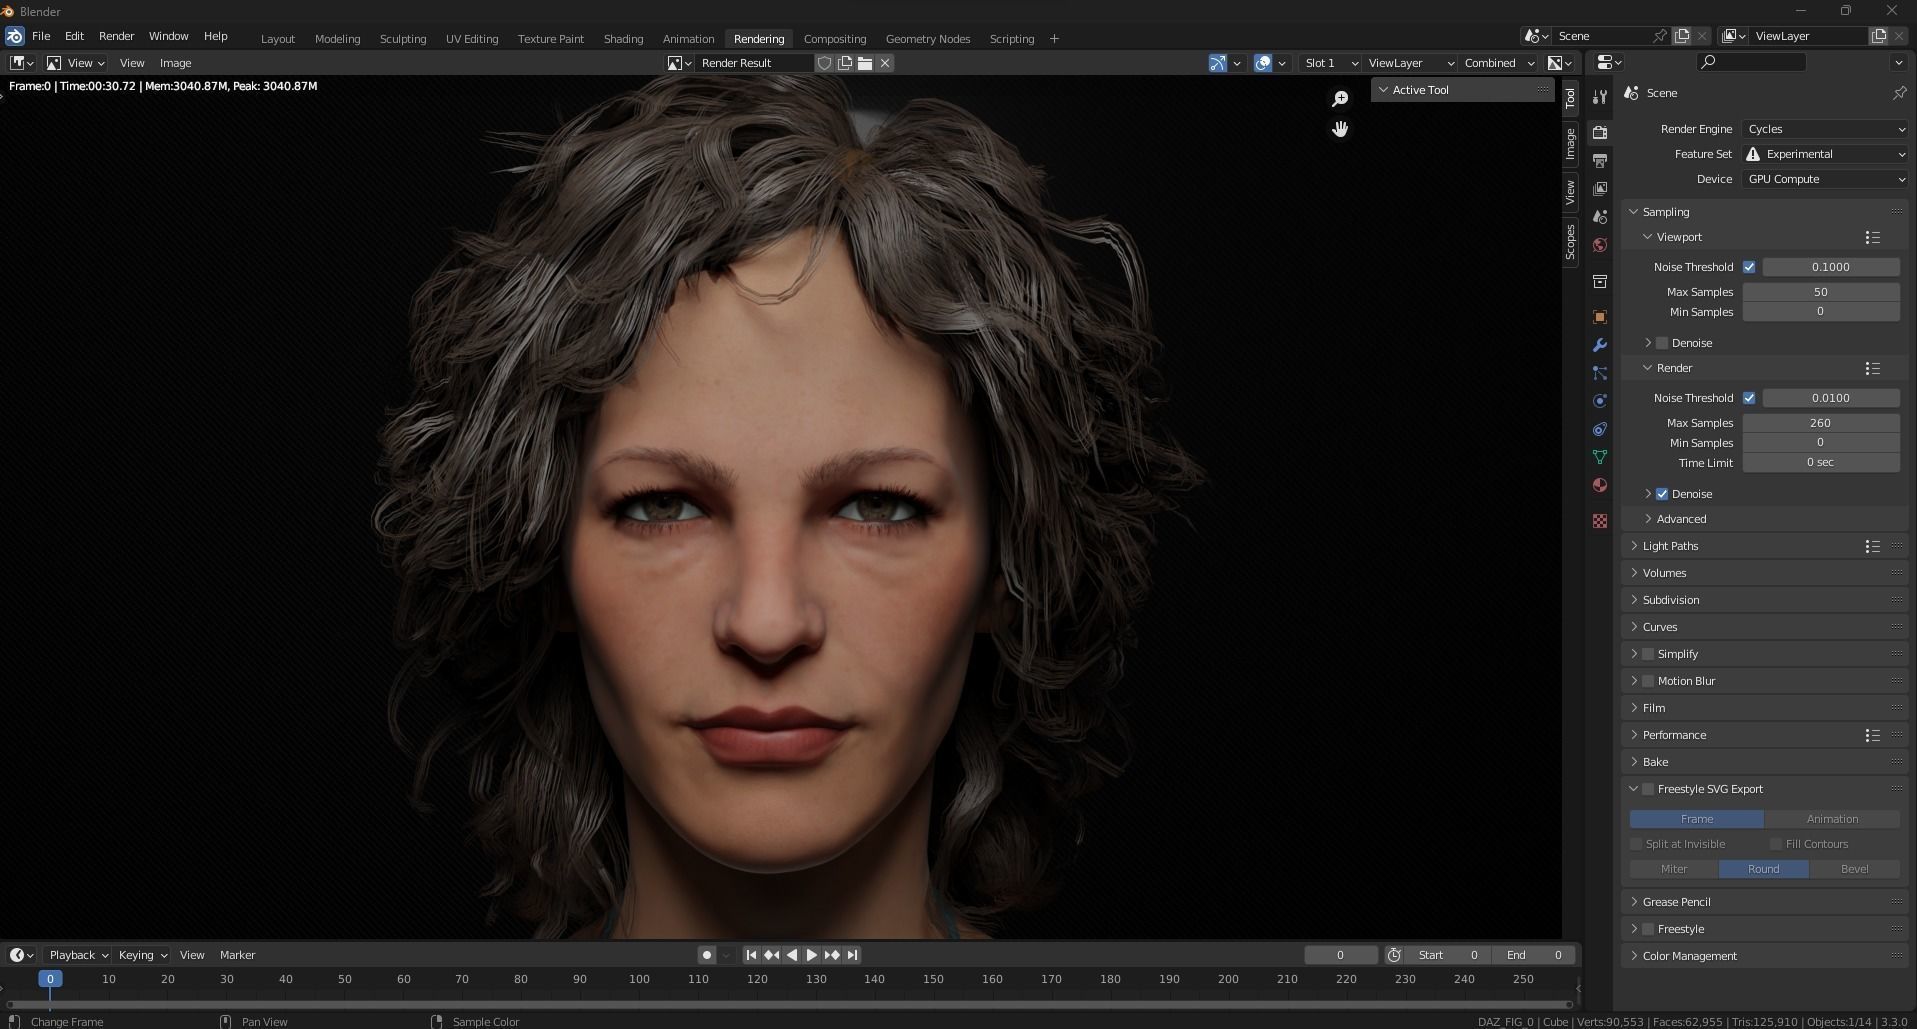The width and height of the screenshot is (1917, 1029).
Task: Disable the Render Noise Threshold checkbox
Action: 1749,398
